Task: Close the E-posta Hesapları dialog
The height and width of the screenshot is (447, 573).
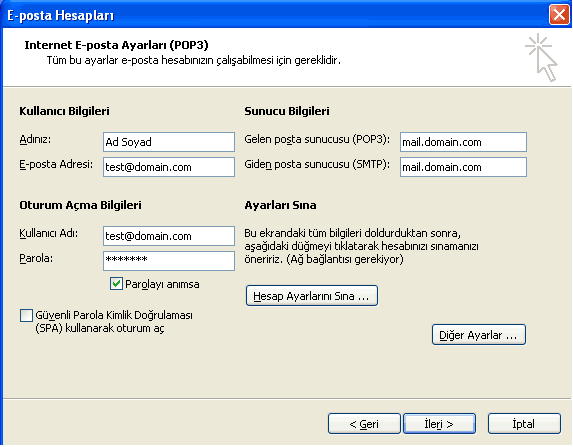Action: [559, 15]
